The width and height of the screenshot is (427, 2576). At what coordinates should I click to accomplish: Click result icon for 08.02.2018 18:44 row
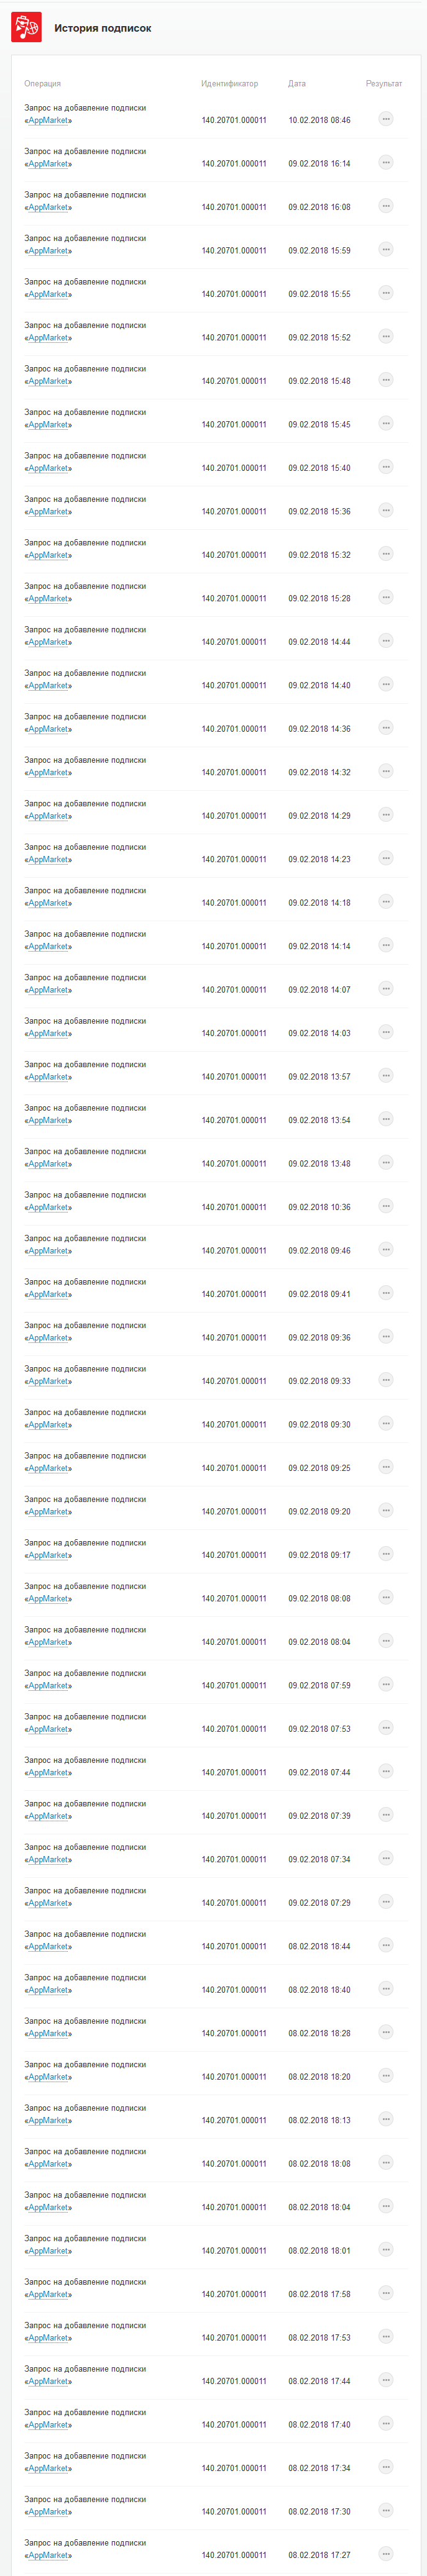(x=386, y=1945)
